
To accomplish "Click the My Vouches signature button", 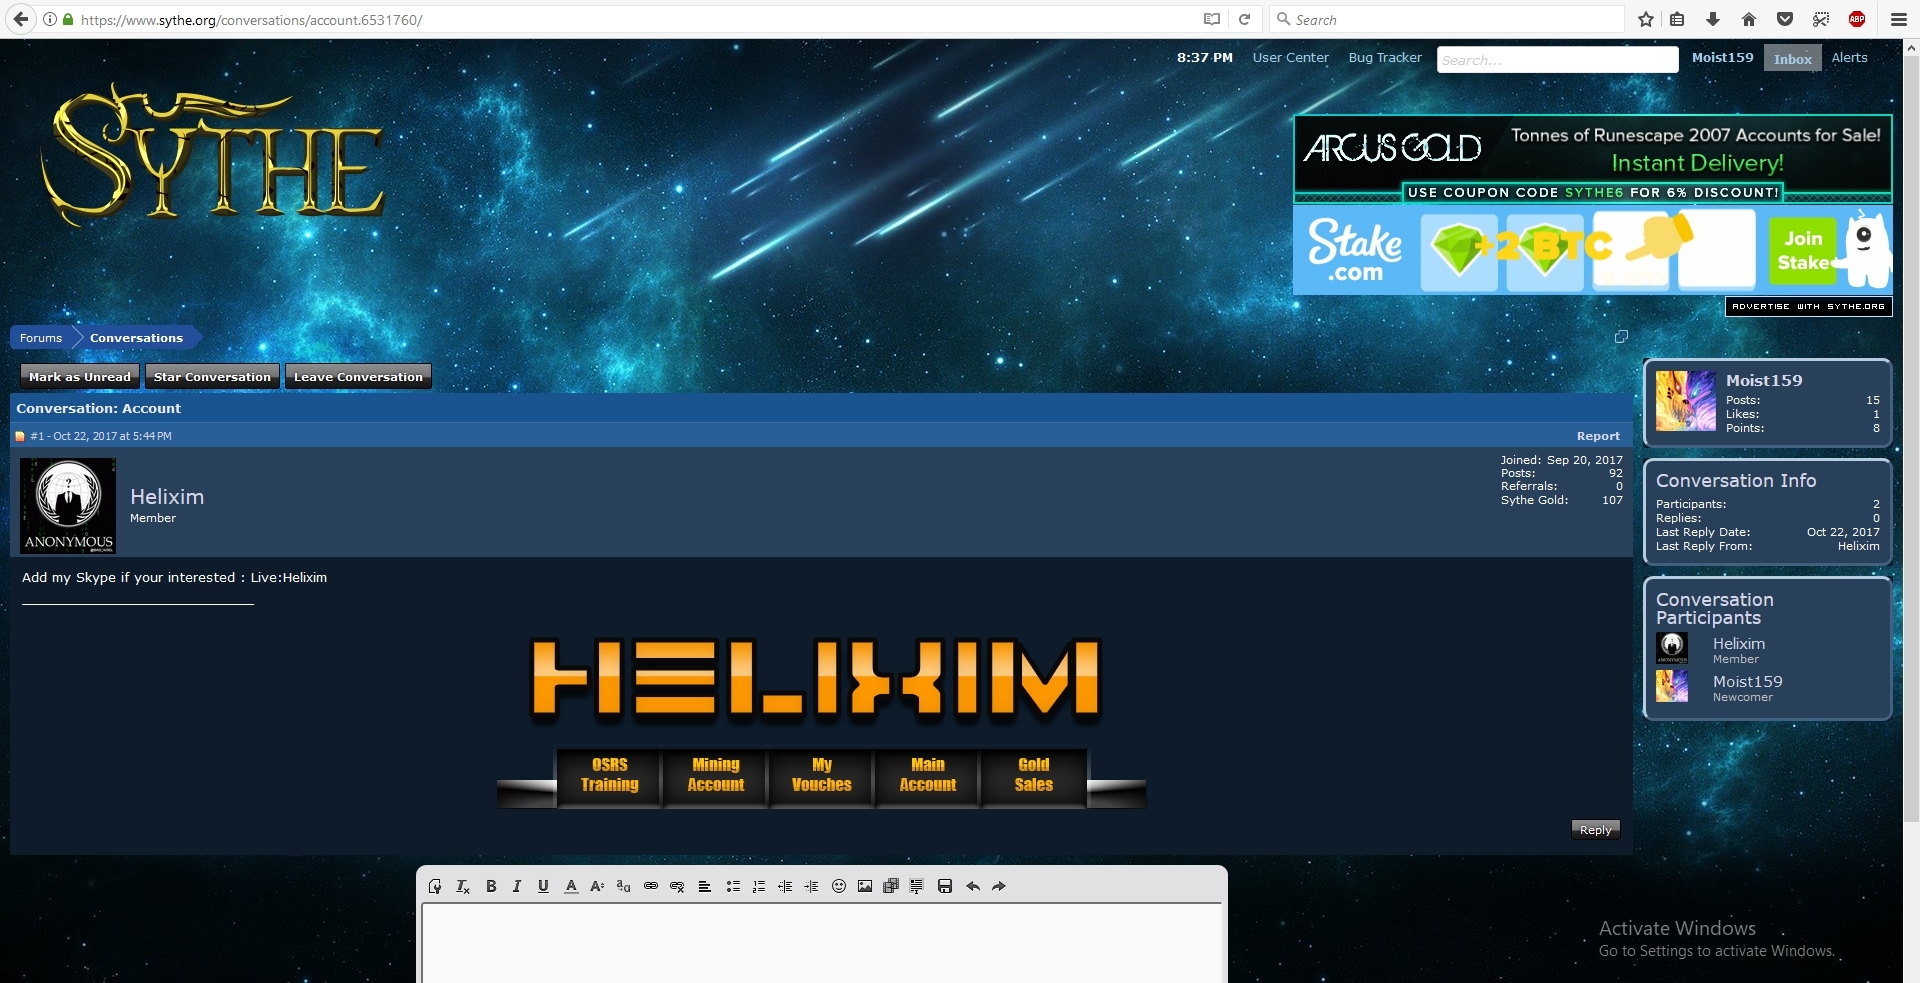I will click(x=821, y=776).
